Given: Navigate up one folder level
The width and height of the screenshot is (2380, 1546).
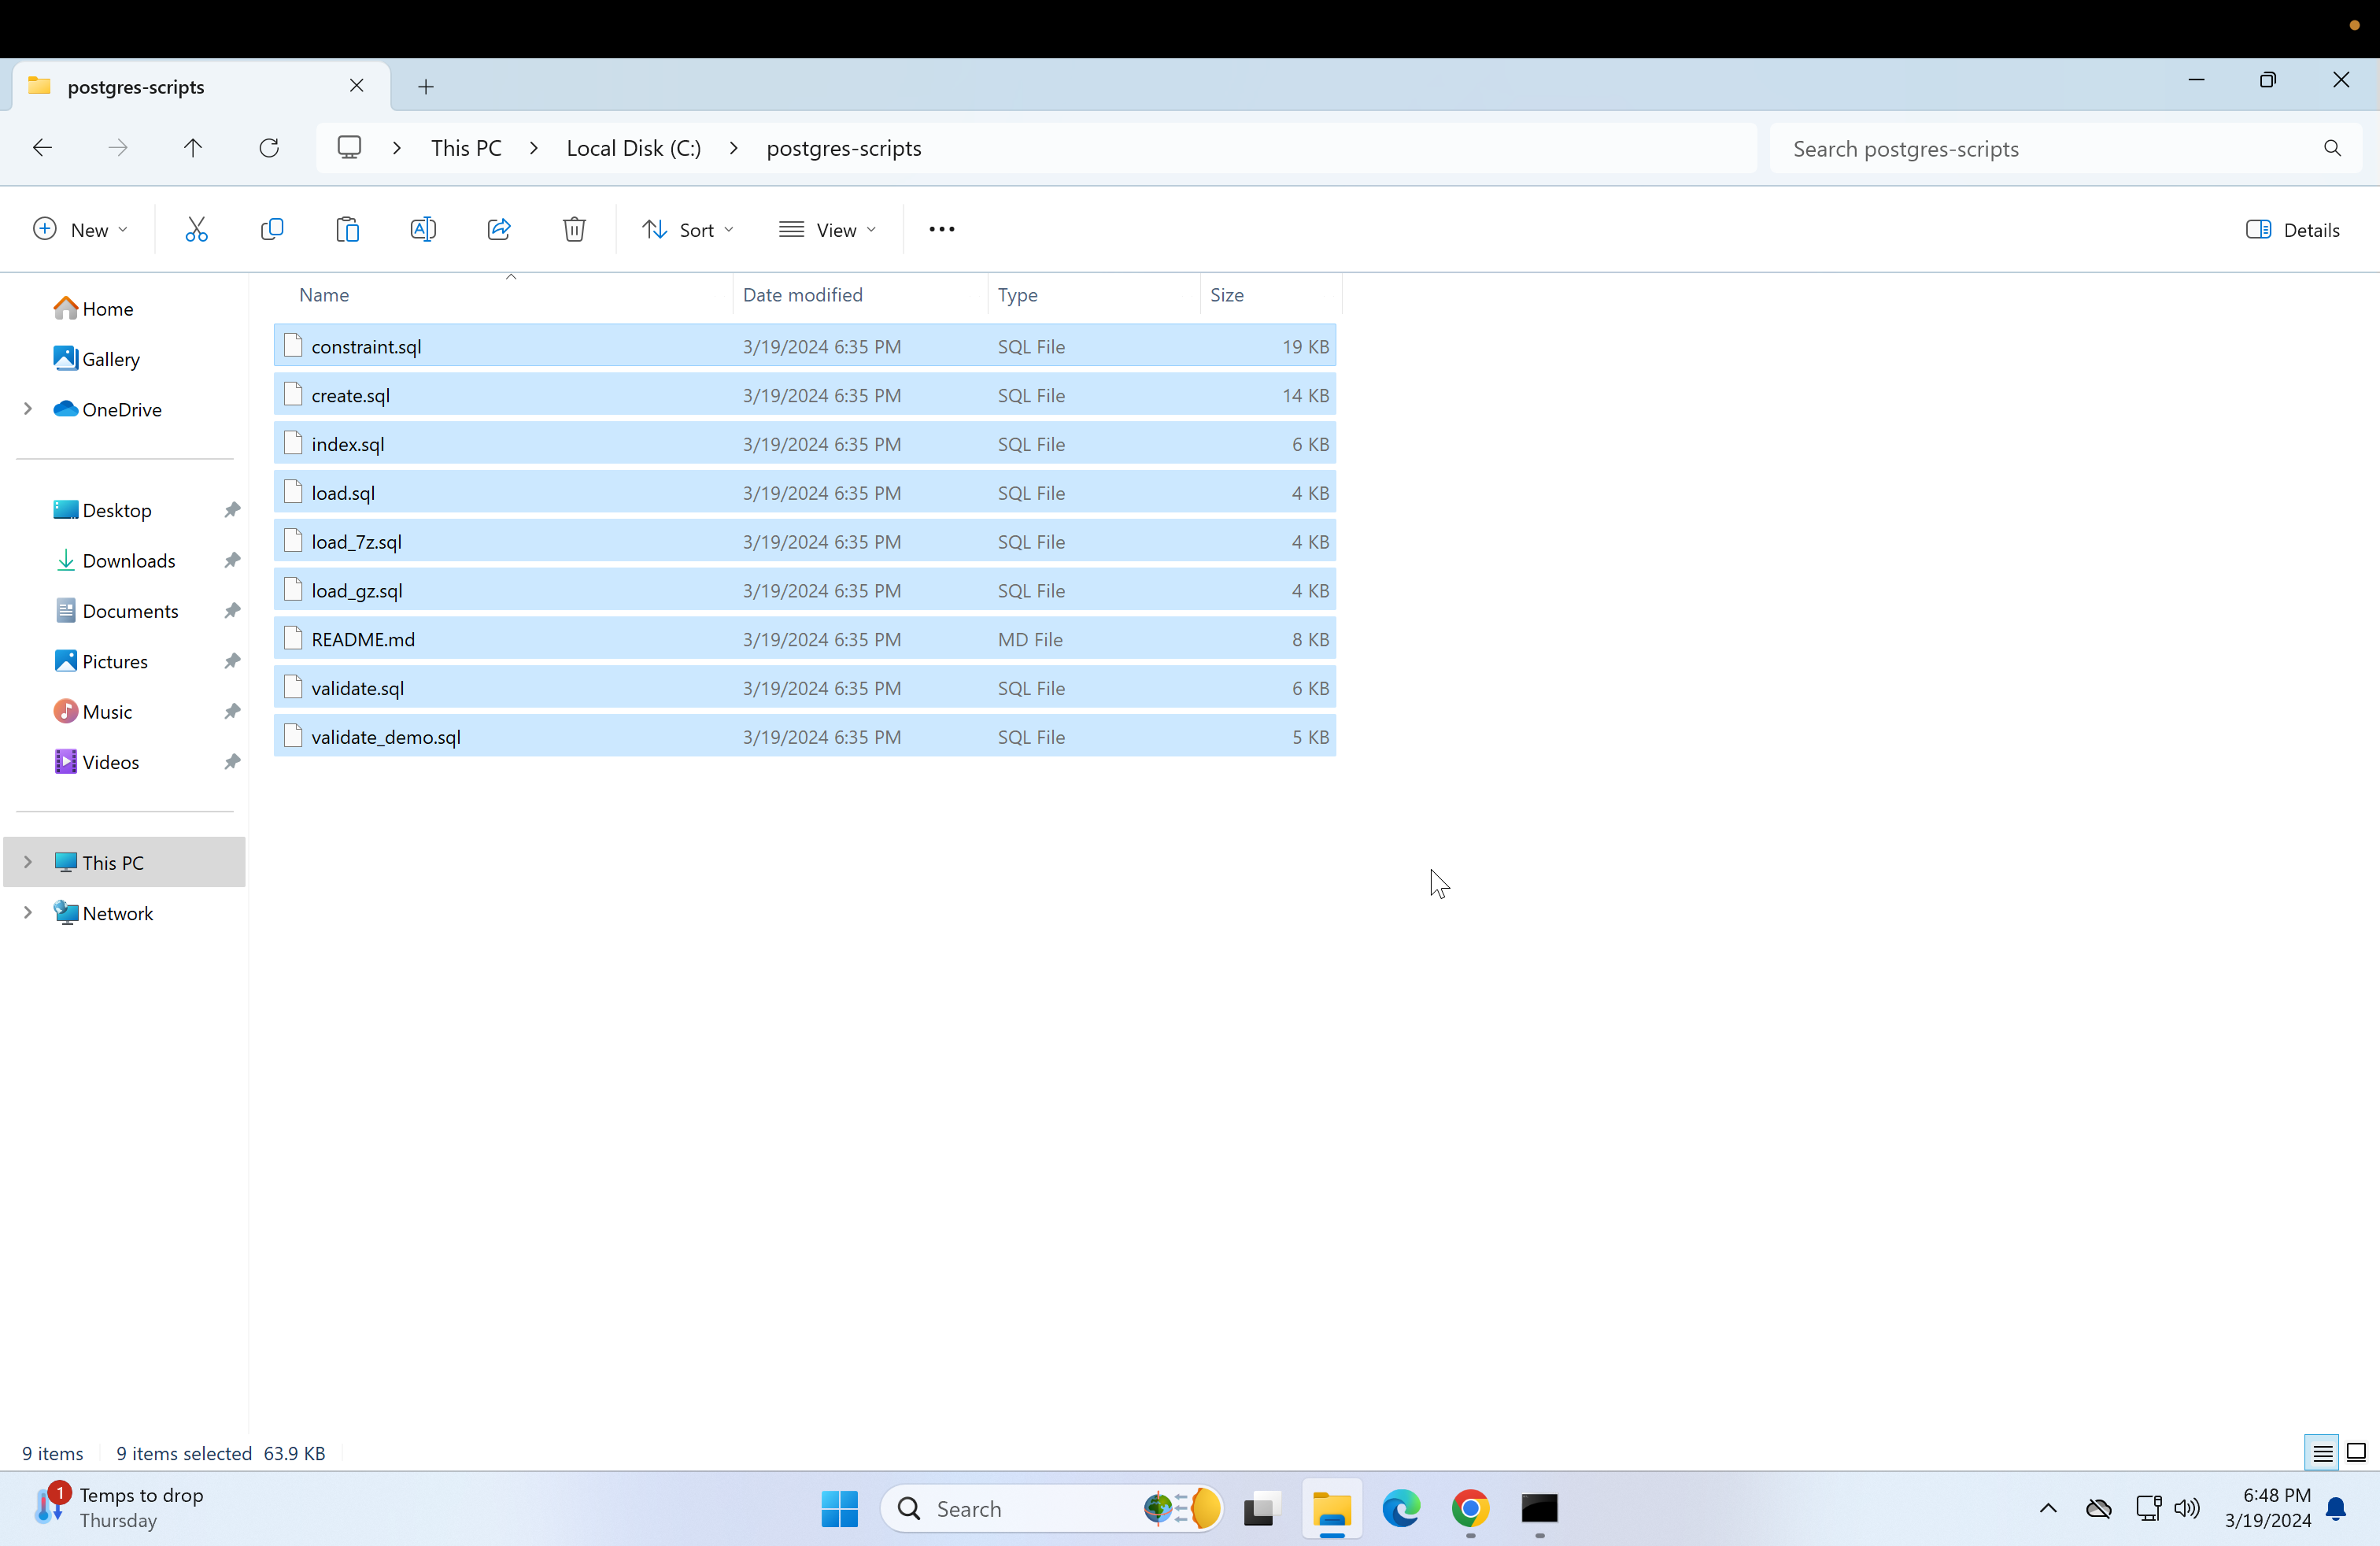Looking at the screenshot, I should 193,148.
